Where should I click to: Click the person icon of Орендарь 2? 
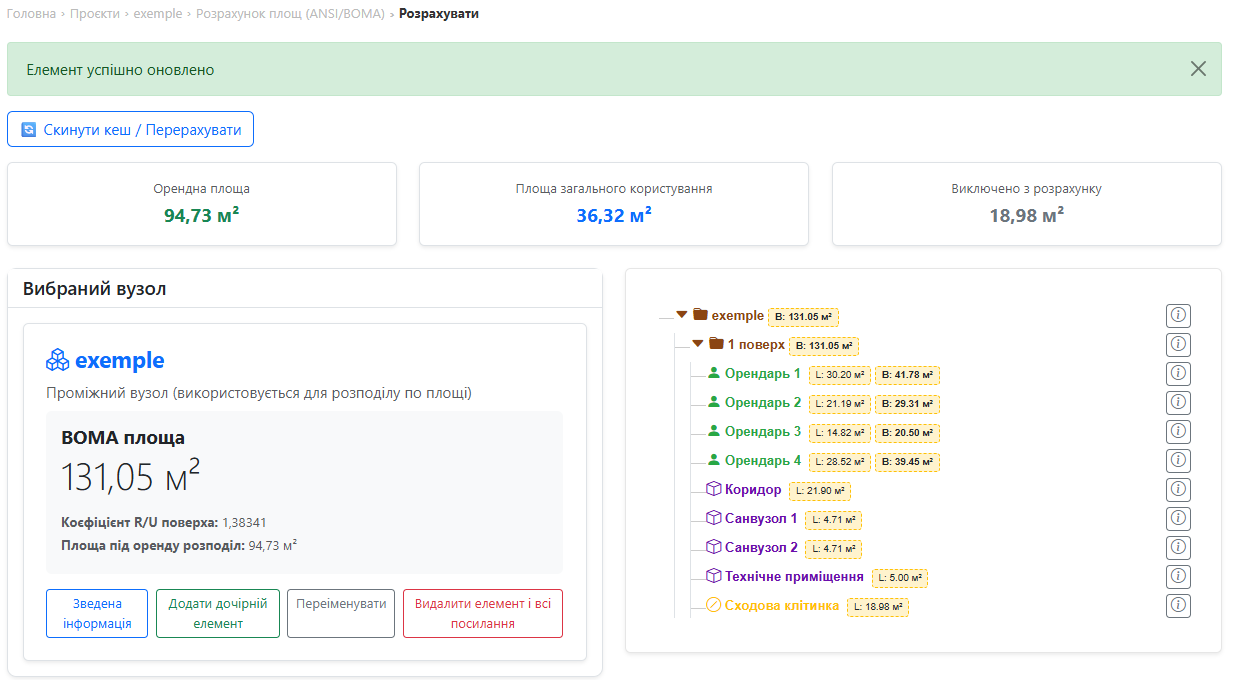[x=714, y=402]
